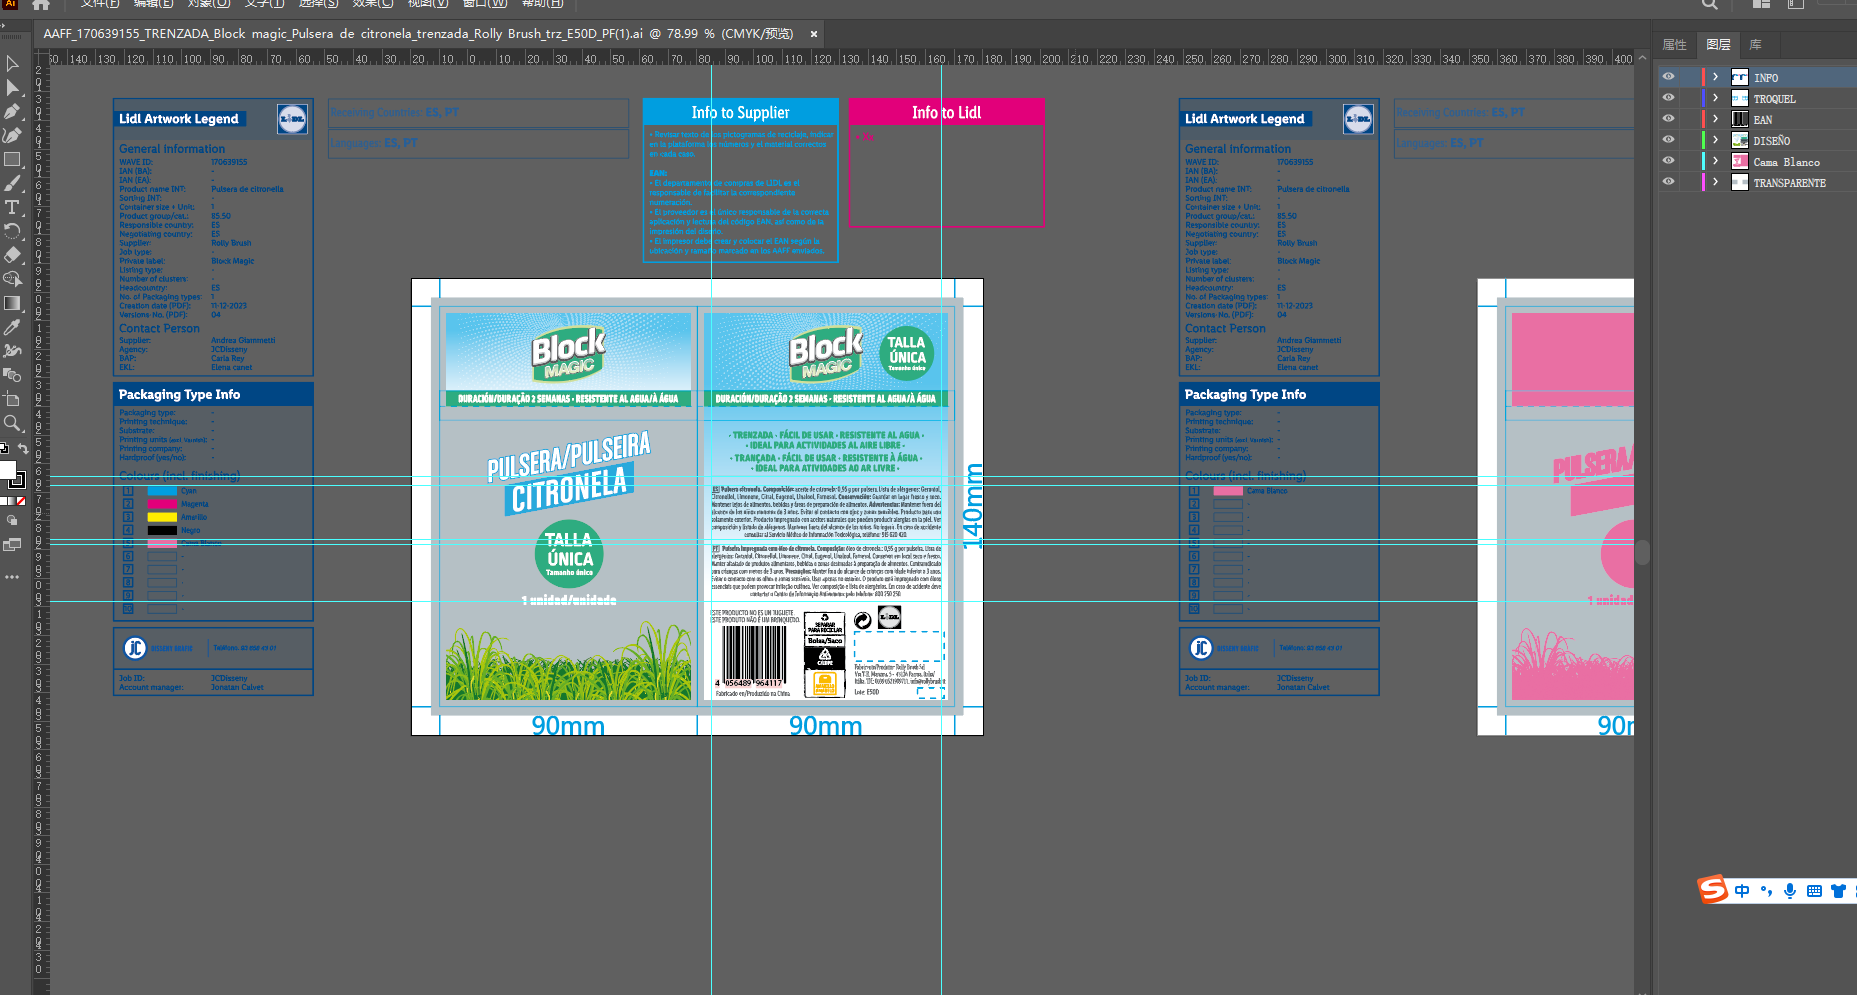Select the TRANSPARENTE layer row

pyautogui.click(x=1756, y=182)
